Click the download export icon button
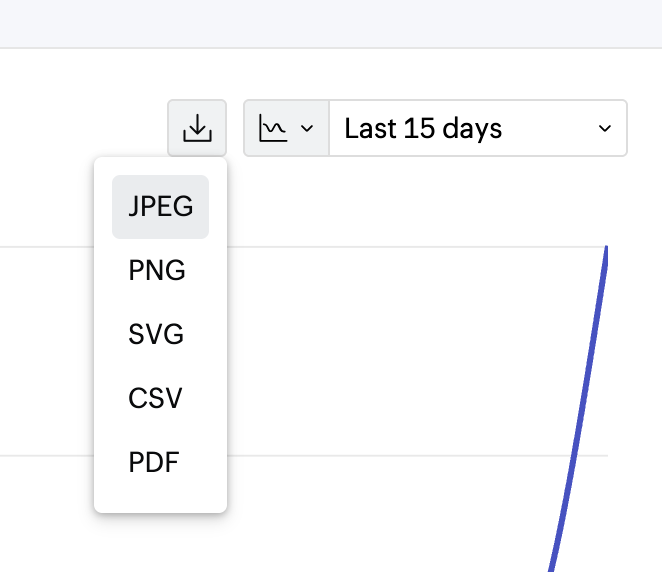 (x=197, y=128)
